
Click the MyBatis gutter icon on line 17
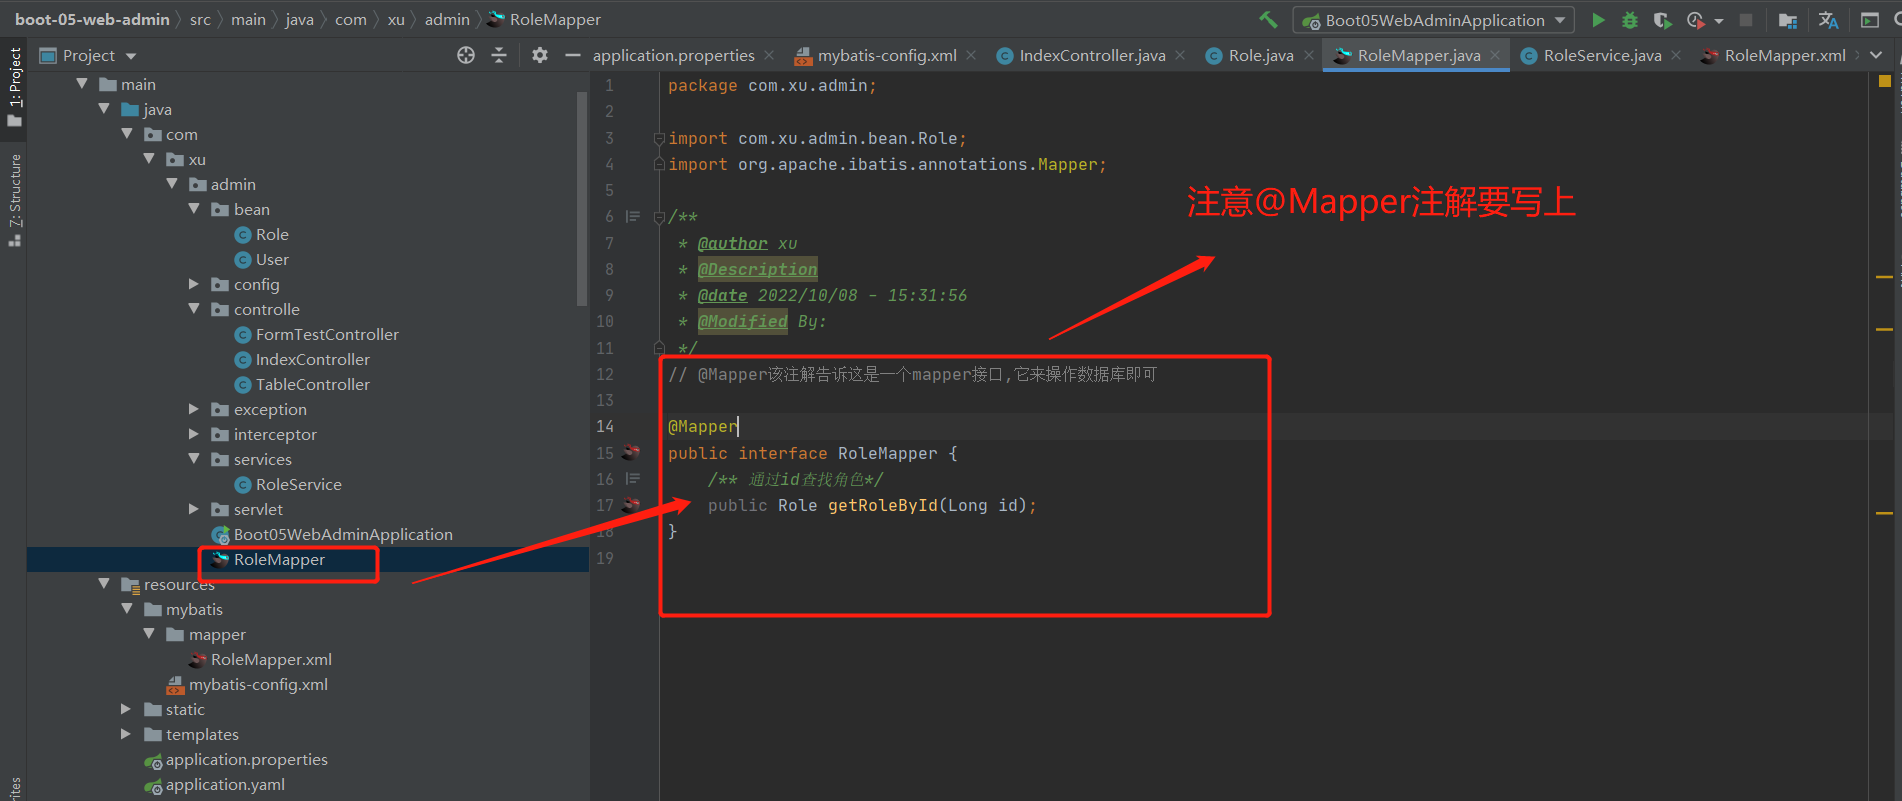[x=631, y=504]
